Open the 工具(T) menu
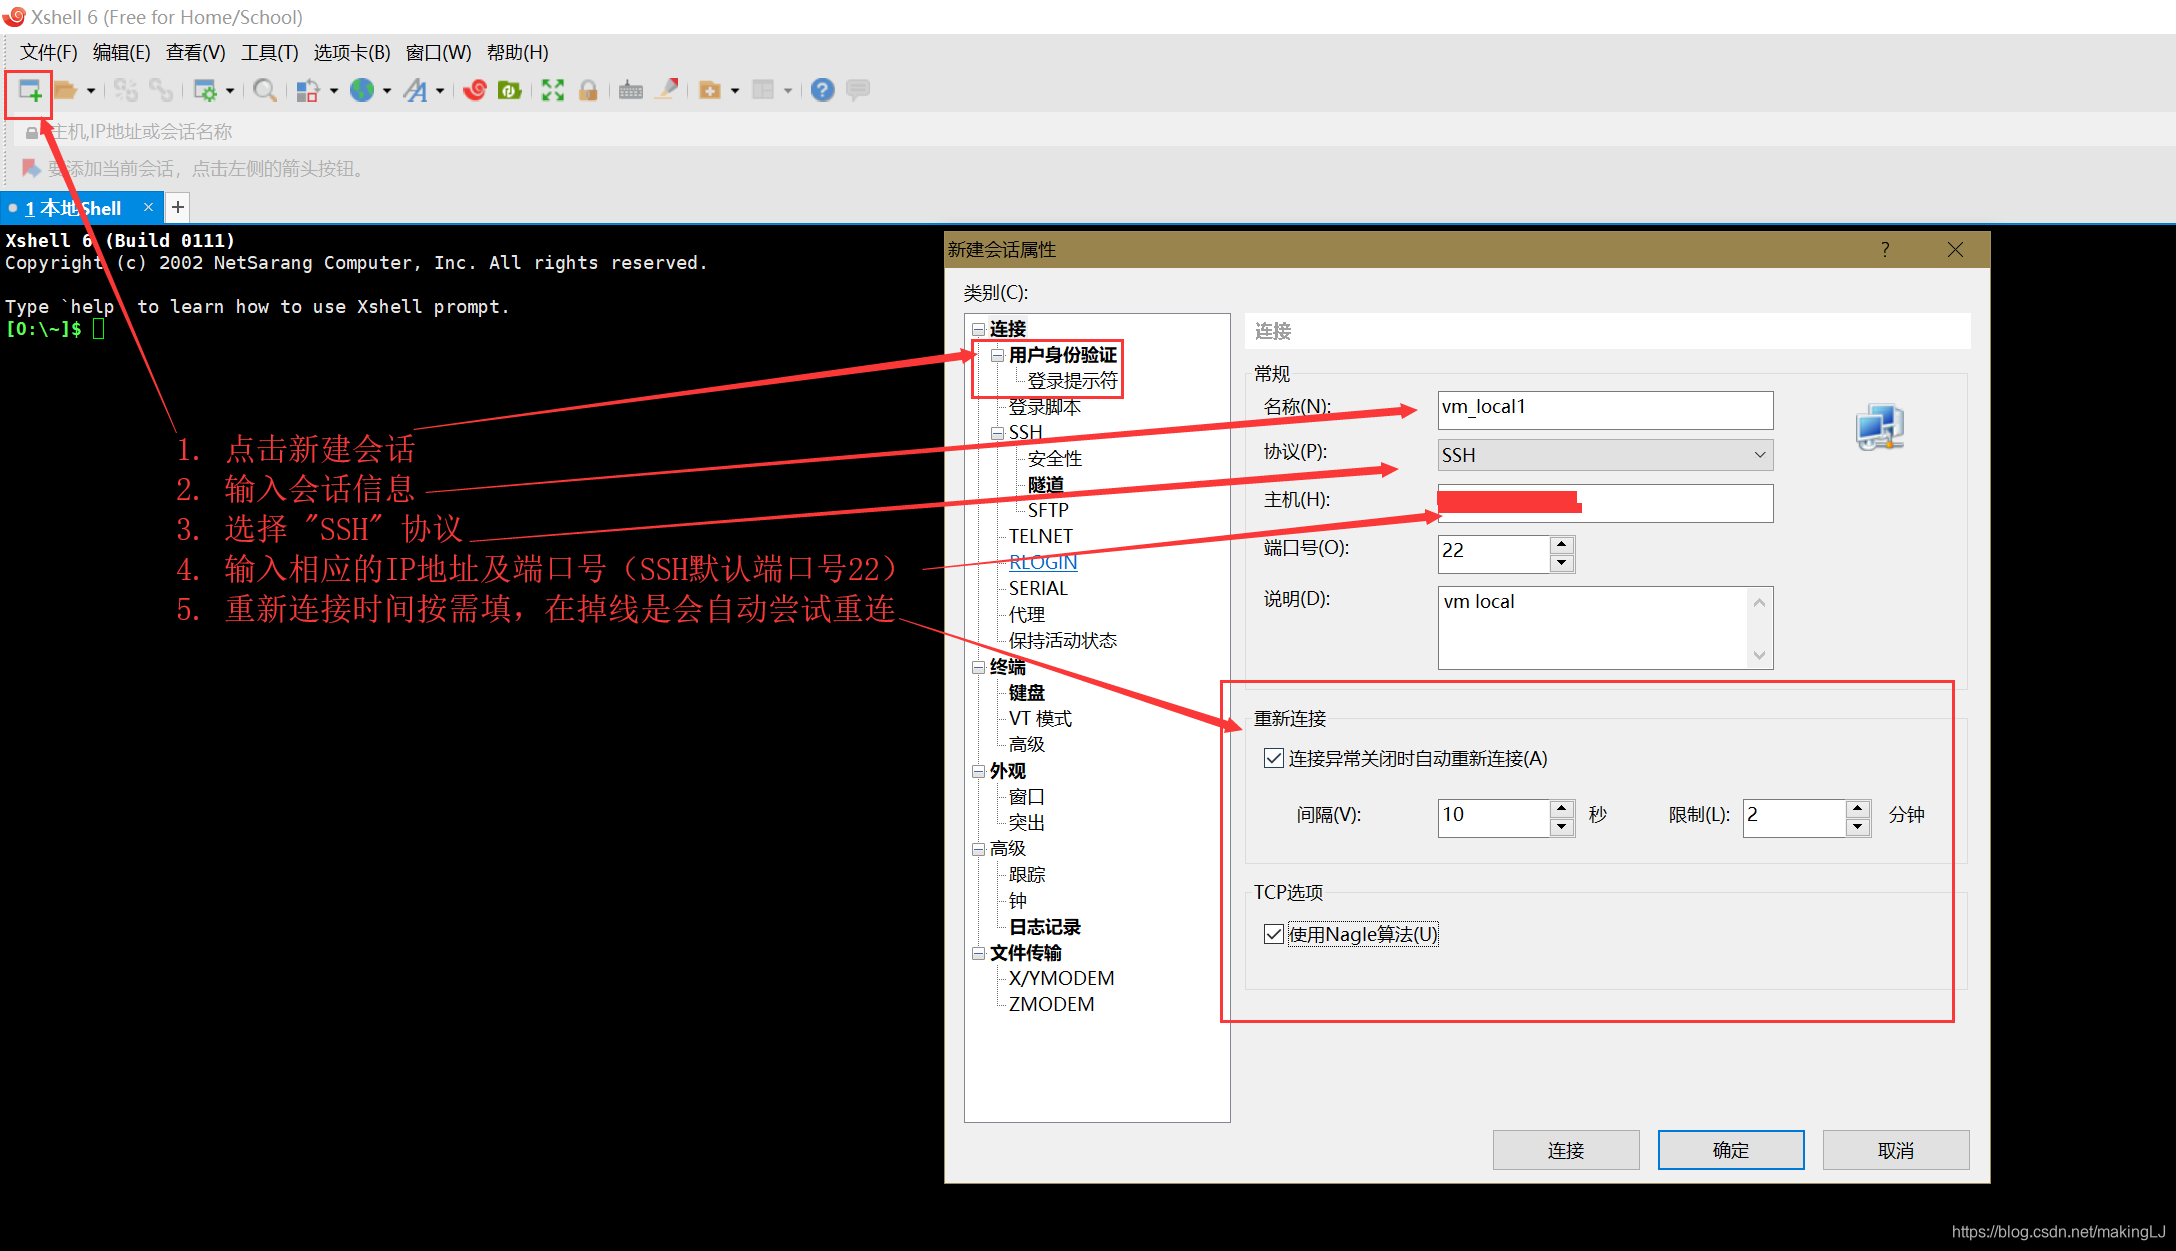Screen dimensions: 2176x1251 (x=269, y=52)
